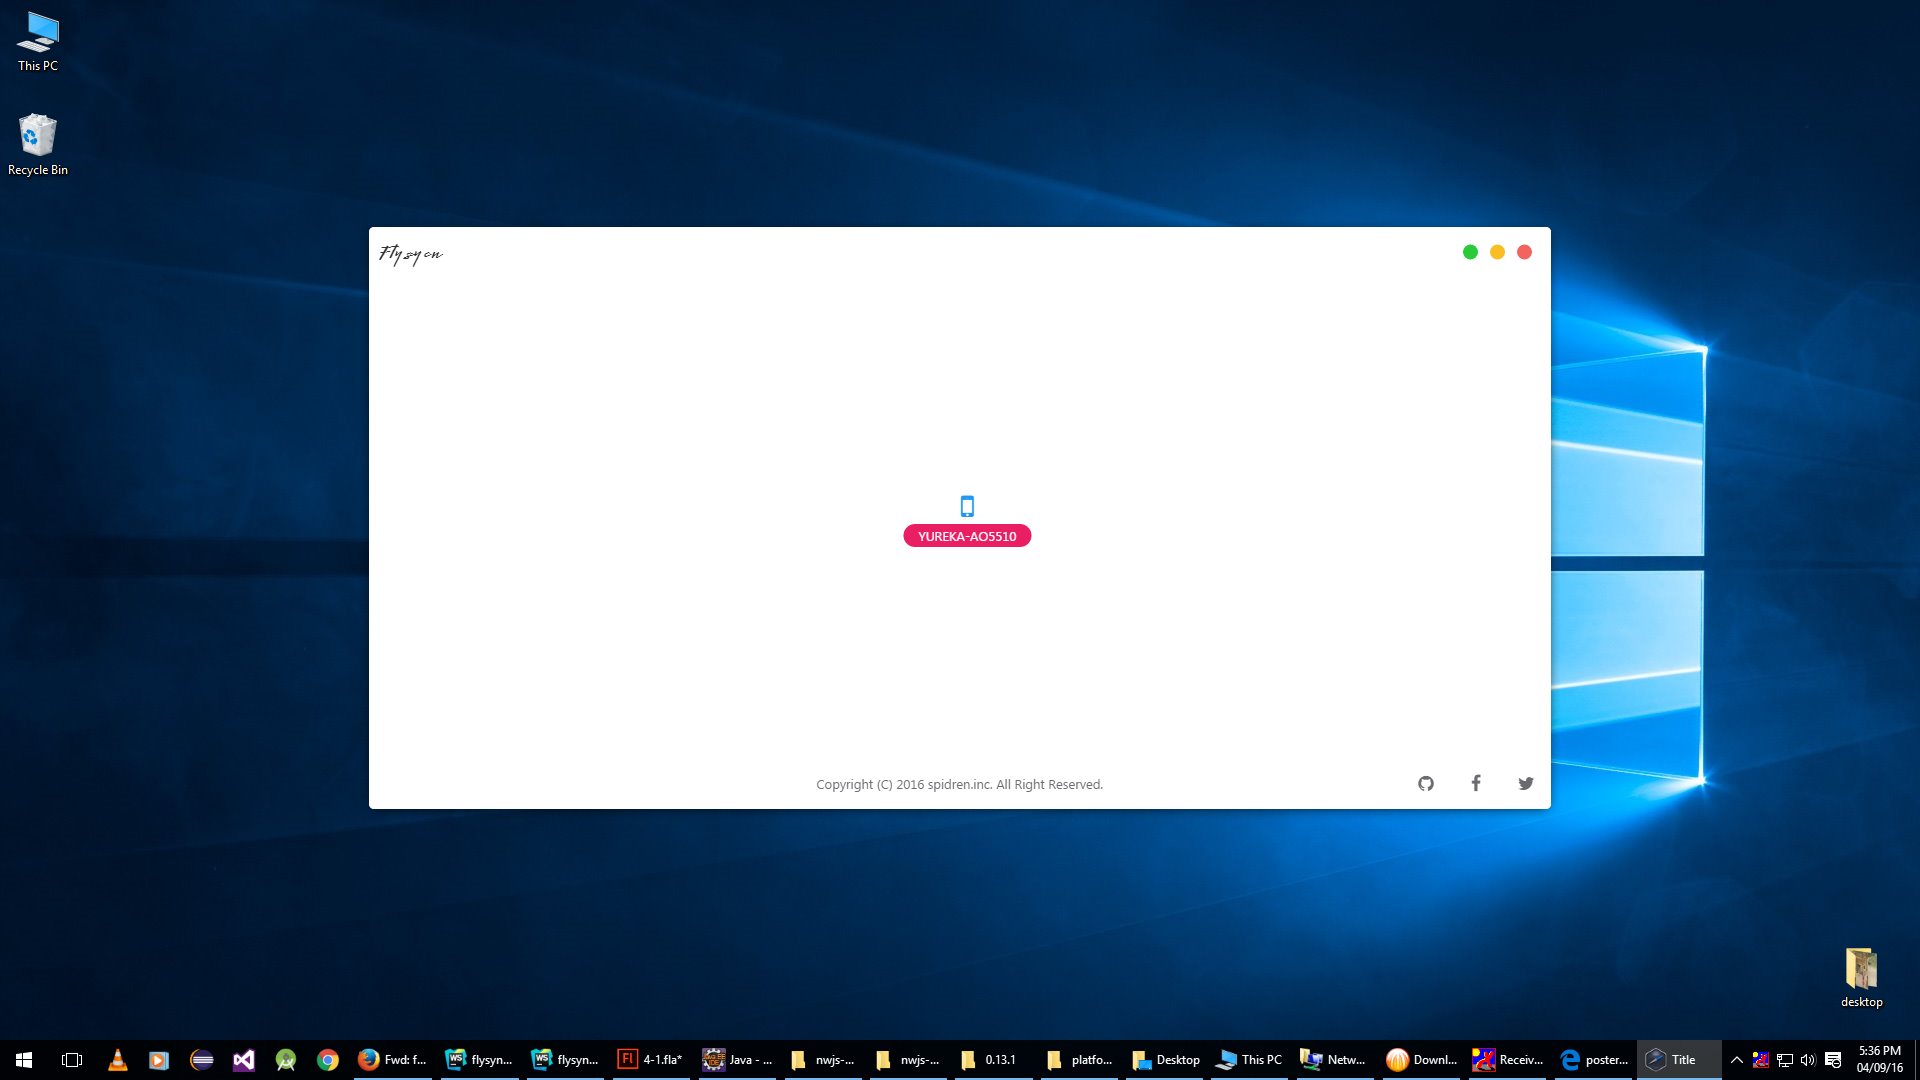
Task: Open VLC media player from taskbar
Action: [x=117, y=1059]
